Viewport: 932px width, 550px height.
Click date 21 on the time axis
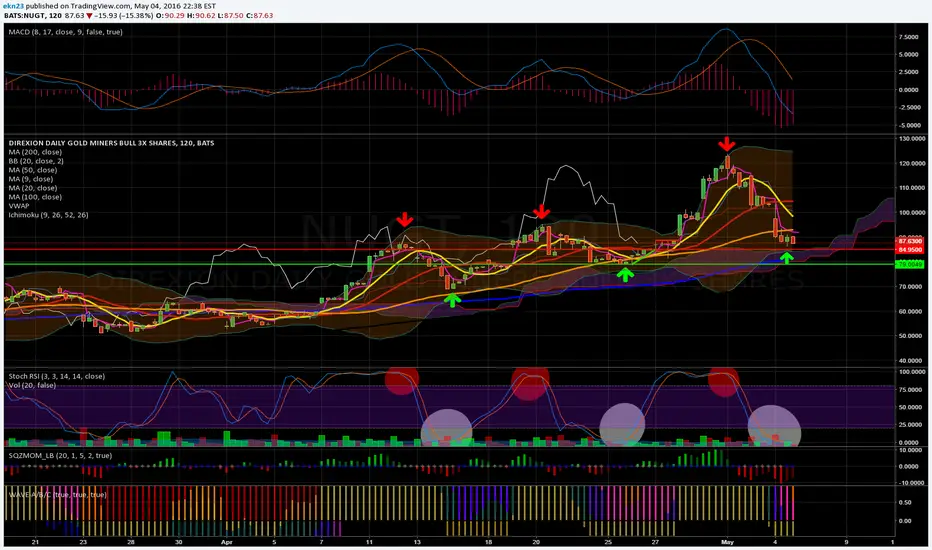click(35, 542)
